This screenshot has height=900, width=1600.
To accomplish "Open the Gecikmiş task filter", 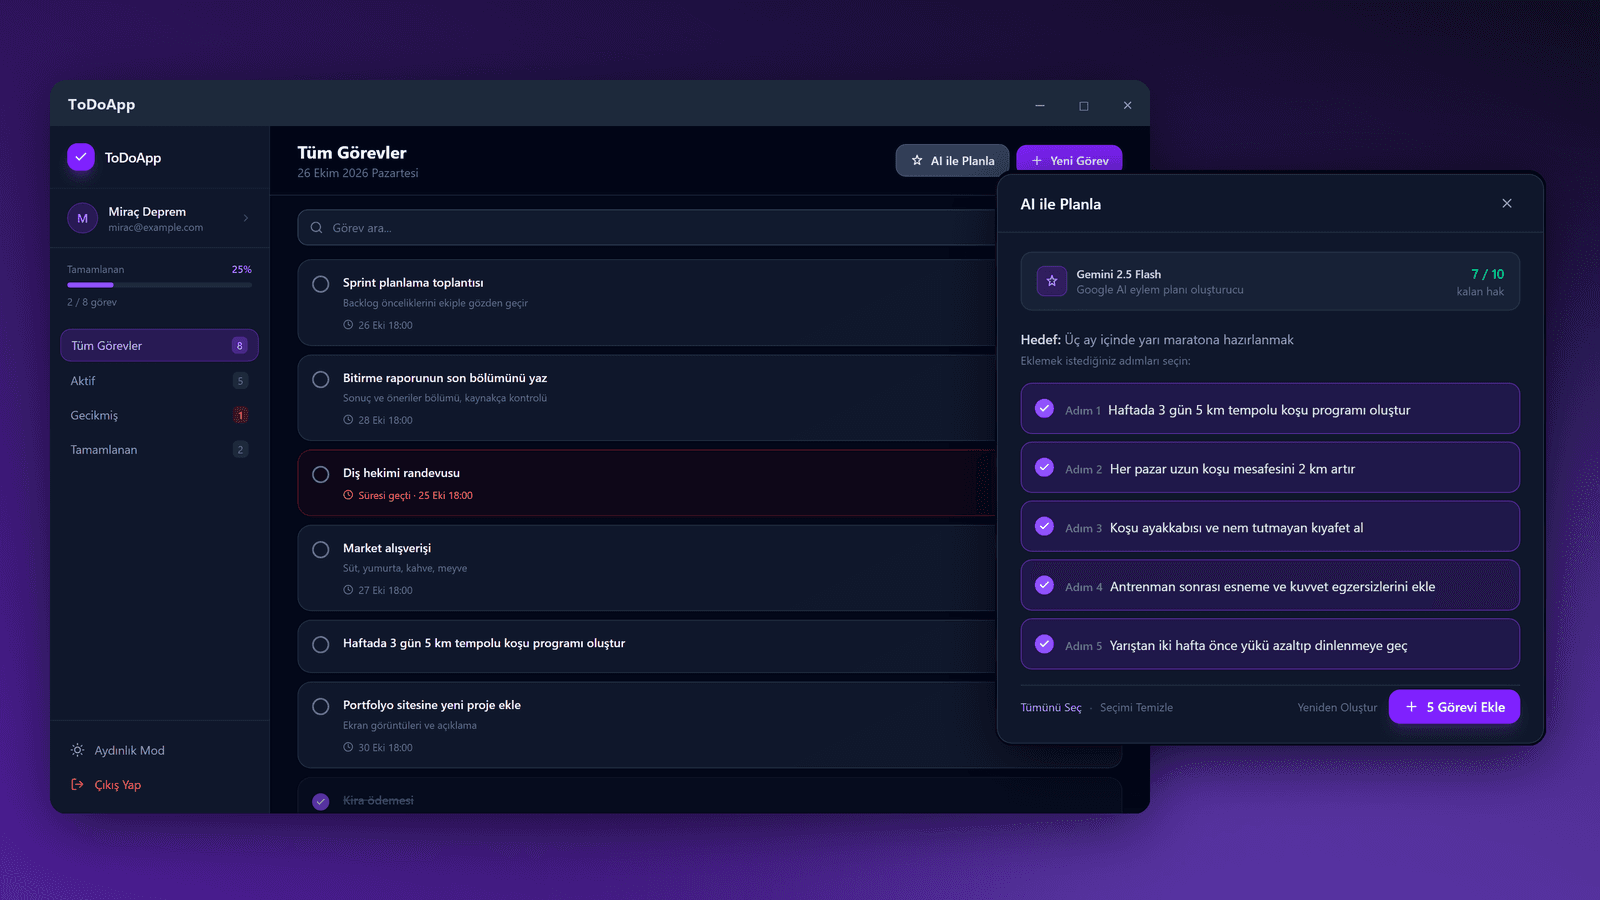I will (x=160, y=415).
